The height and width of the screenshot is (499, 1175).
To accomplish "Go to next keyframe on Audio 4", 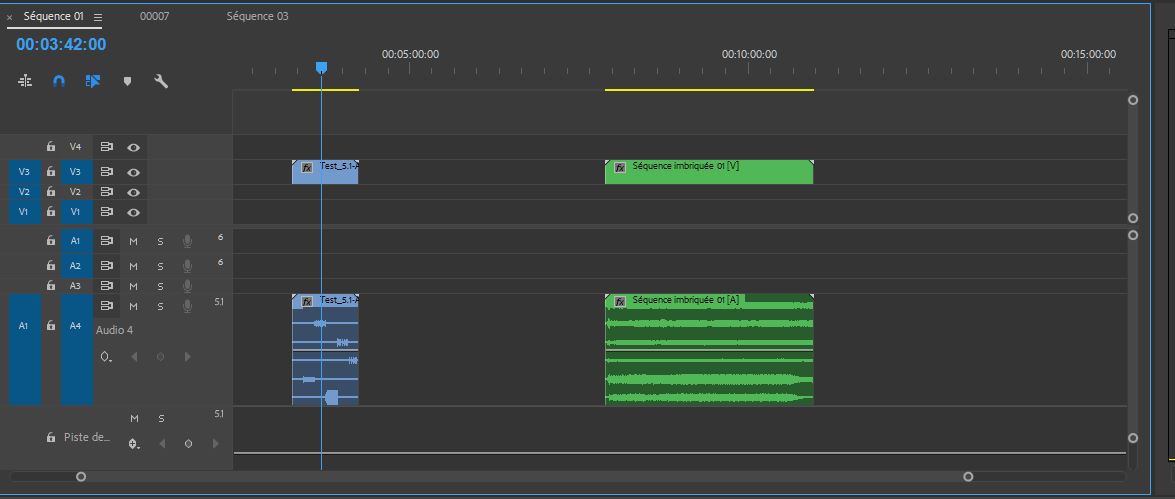I will (x=187, y=357).
